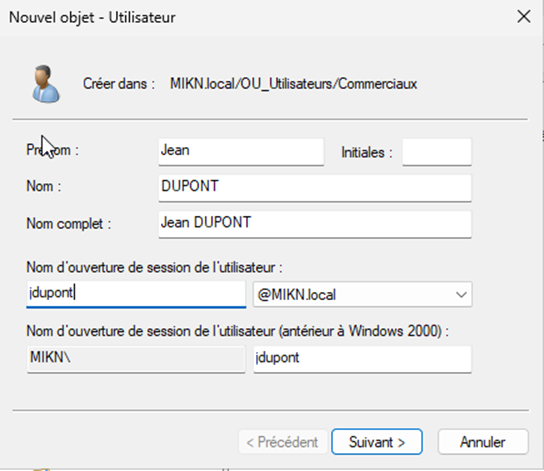Screen dimensions: 544x471
Task: Close the Nouvel objet - Utilisateur dialog
Action: pyautogui.click(x=524, y=16)
